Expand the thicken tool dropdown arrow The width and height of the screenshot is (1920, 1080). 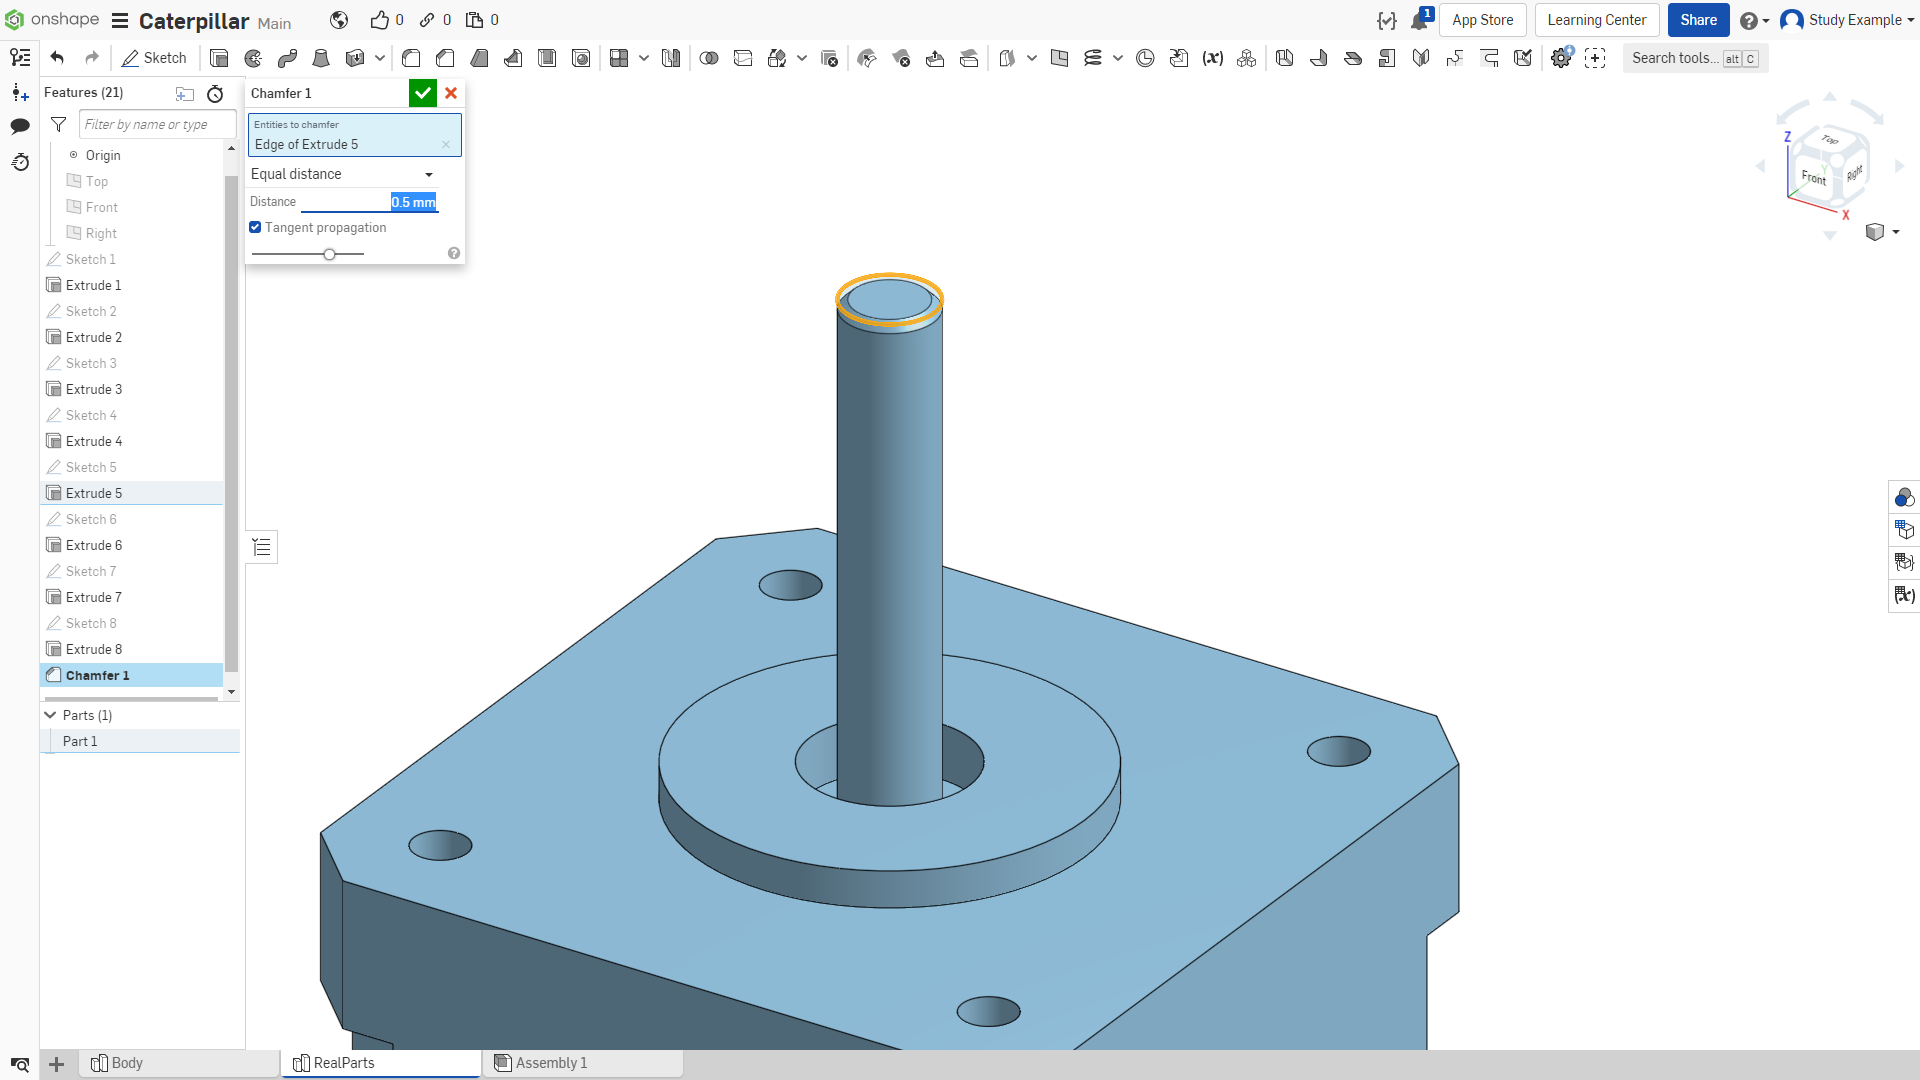[380, 58]
